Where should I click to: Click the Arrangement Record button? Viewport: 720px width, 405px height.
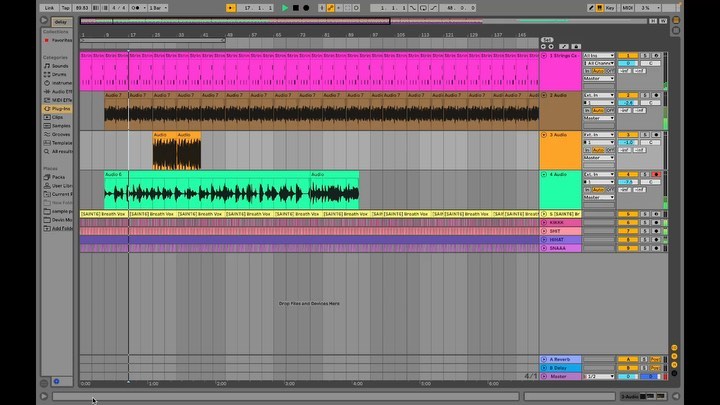[x=306, y=7]
